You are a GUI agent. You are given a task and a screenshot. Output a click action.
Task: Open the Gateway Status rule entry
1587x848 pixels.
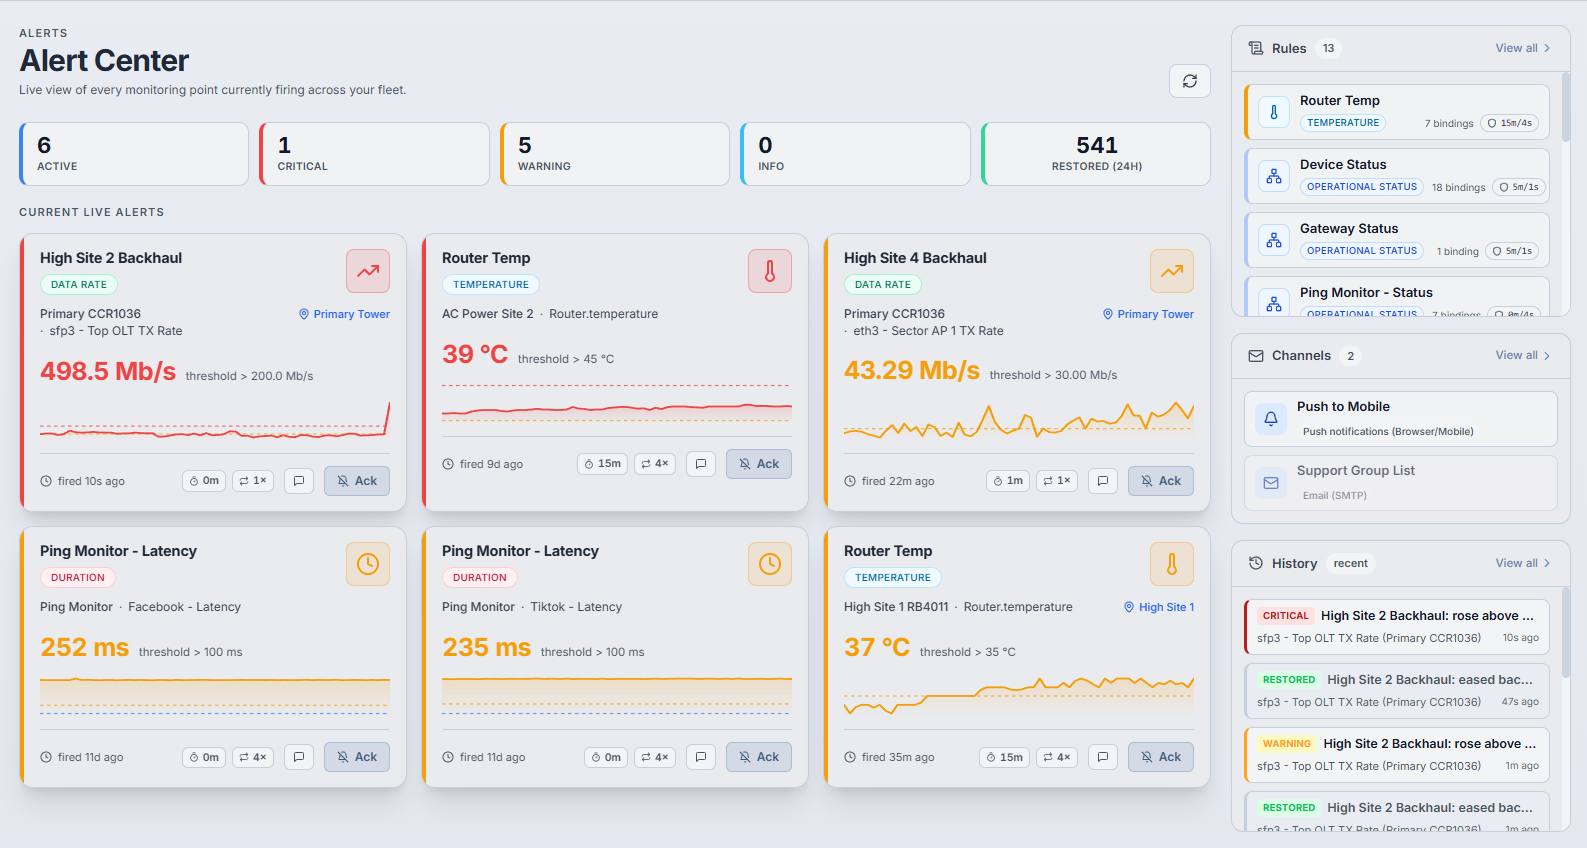tap(1397, 240)
